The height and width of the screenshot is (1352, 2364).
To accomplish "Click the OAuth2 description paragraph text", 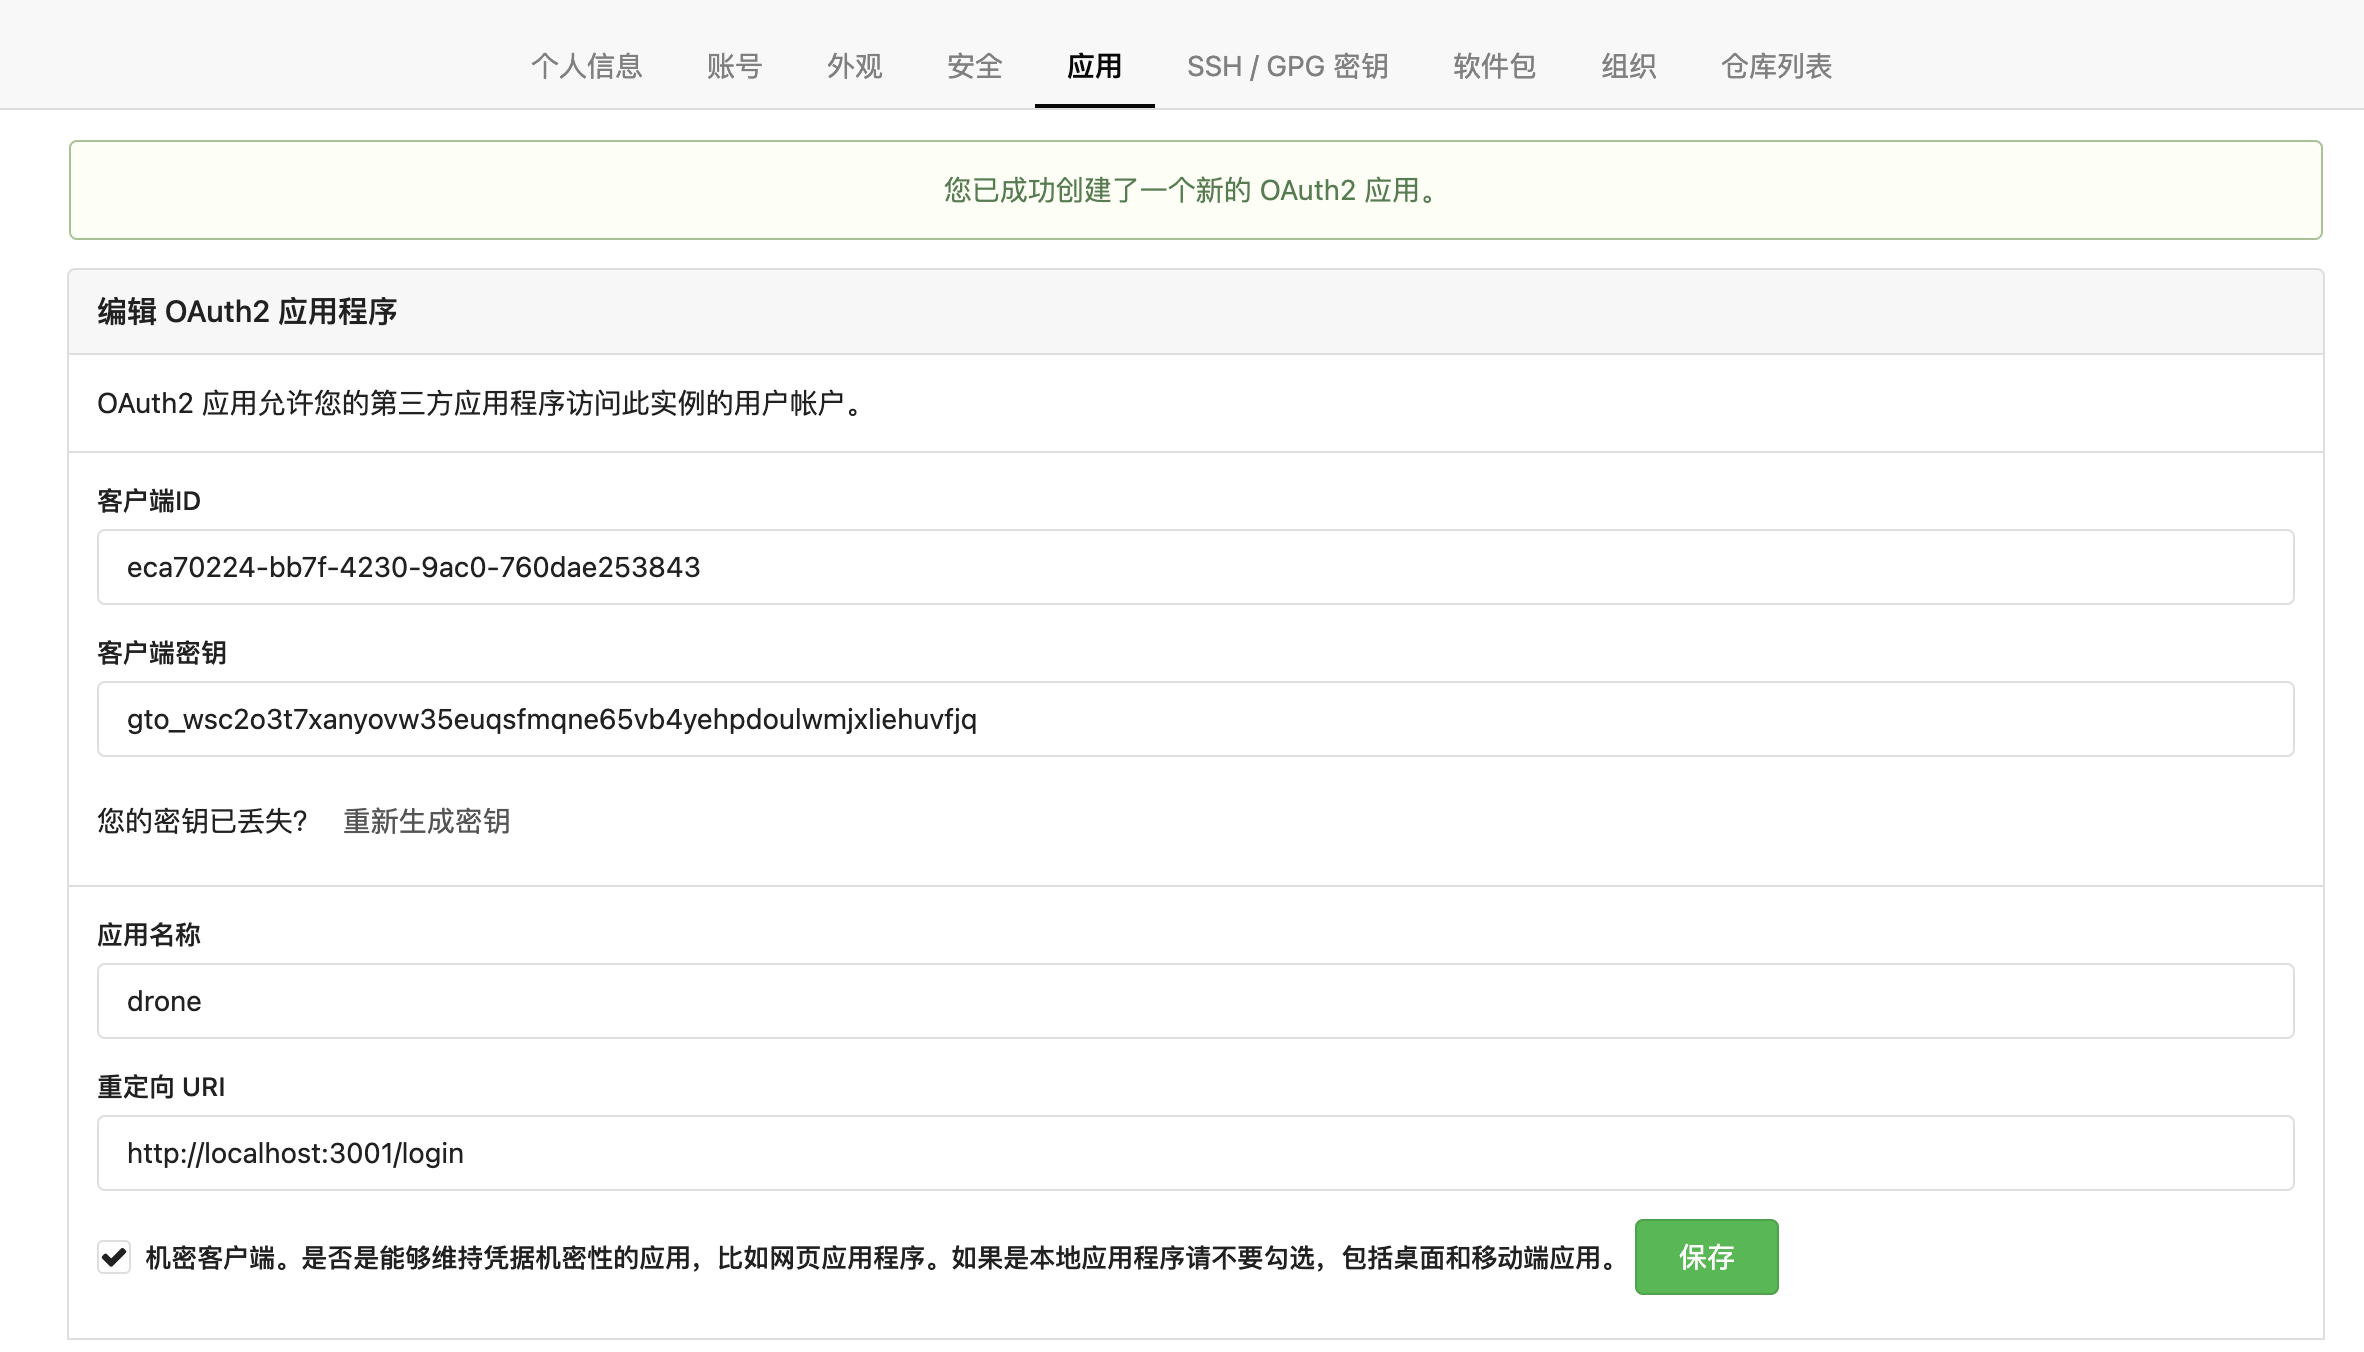I will tap(480, 403).
